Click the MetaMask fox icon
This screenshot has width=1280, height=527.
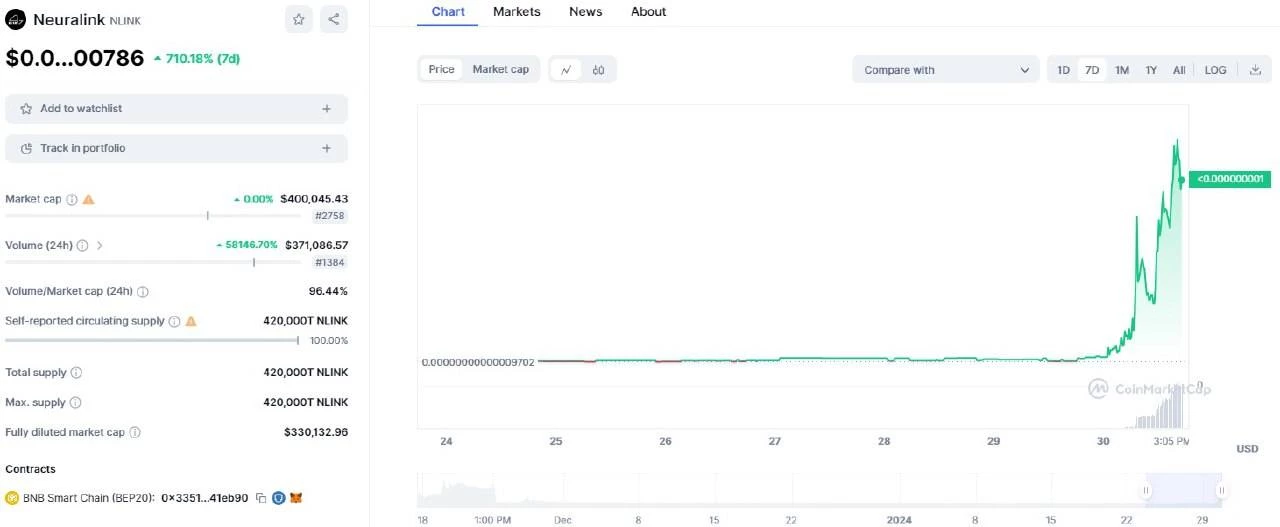(x=296, y=497)
